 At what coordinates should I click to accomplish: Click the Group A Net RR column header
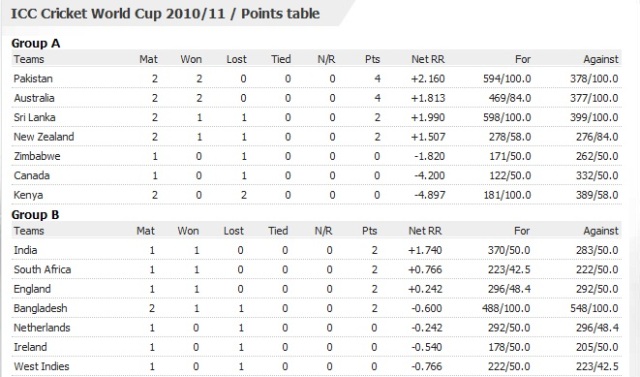pos(428,59)
